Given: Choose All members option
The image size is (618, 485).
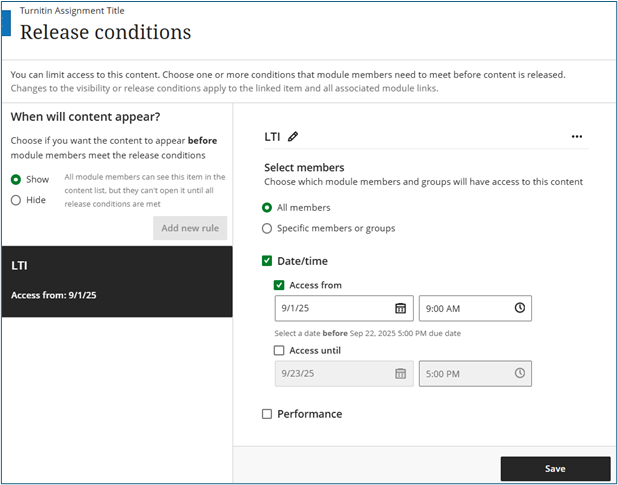Looking at the screenshot, I should click(x=267, y=208).
